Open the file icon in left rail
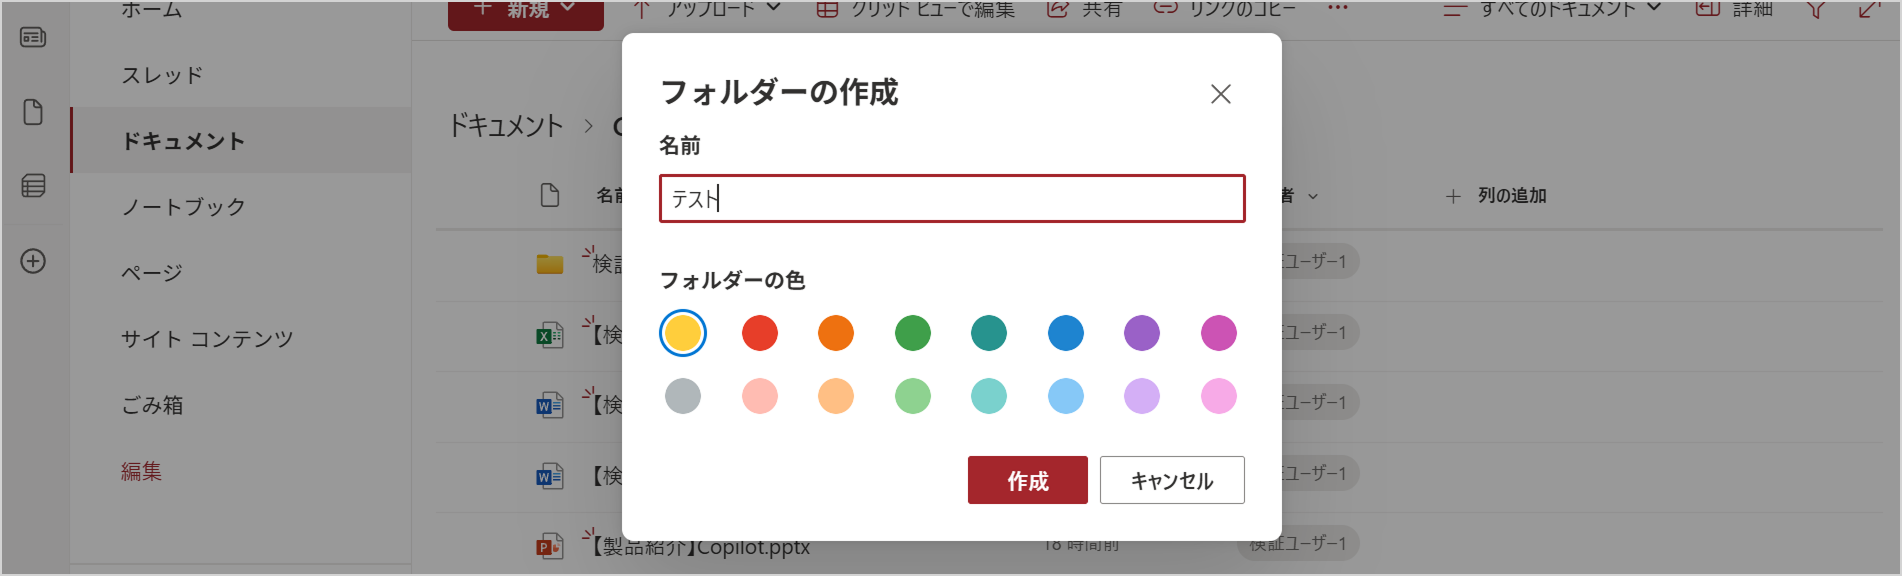This screenshot has width=1902, height=576. pyautogui.click(x=33, y=112)
